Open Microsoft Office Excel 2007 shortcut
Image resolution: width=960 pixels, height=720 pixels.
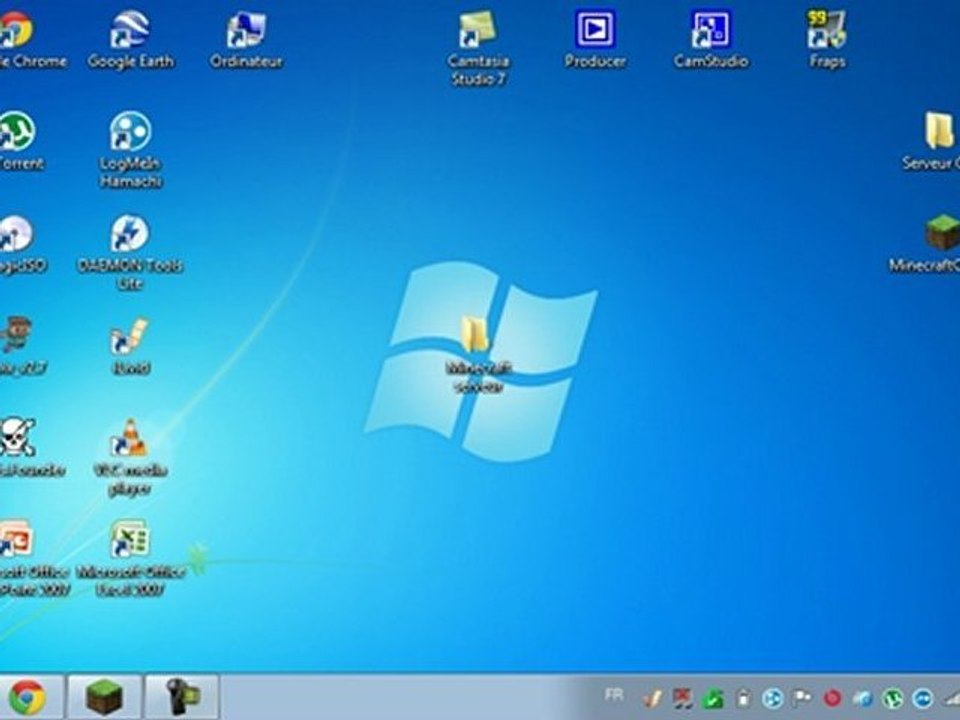[130, 558]
